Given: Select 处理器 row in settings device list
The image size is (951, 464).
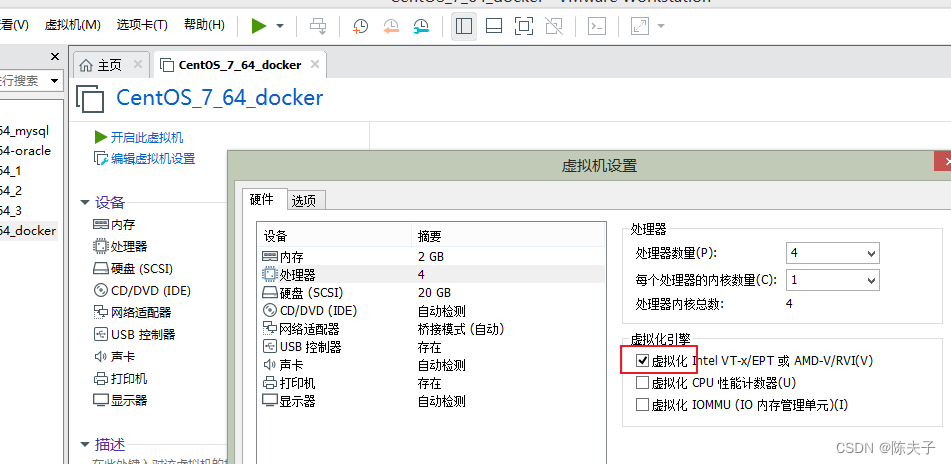Looking at the screenshot, I should pyautogui.click(x=431, y=275).
